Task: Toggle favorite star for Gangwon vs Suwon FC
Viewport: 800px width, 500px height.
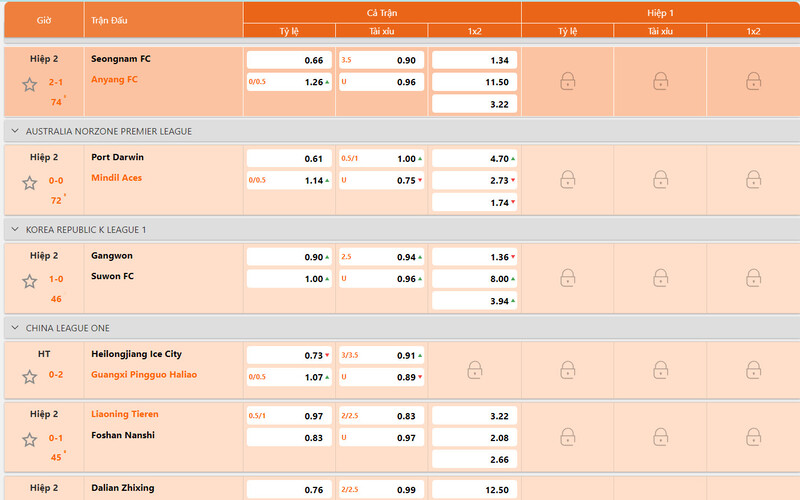Action: 30,281
